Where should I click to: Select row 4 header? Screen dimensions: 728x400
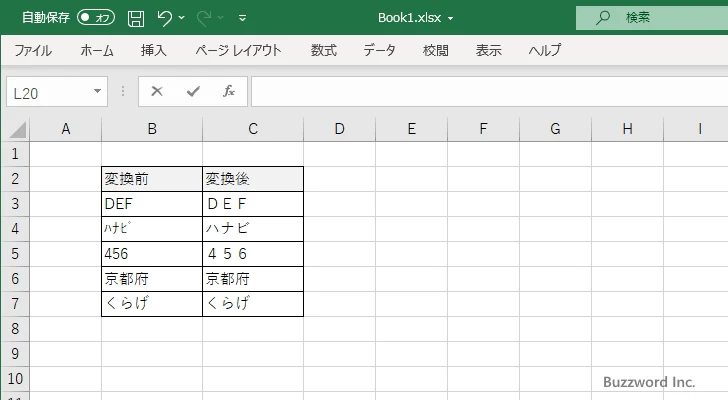15,229
